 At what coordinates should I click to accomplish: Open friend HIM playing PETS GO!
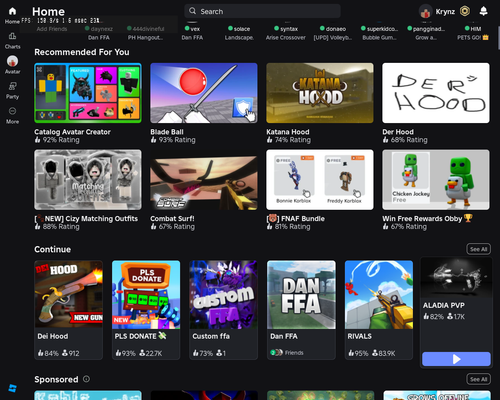pyautogui.click(x=473, y=33)
